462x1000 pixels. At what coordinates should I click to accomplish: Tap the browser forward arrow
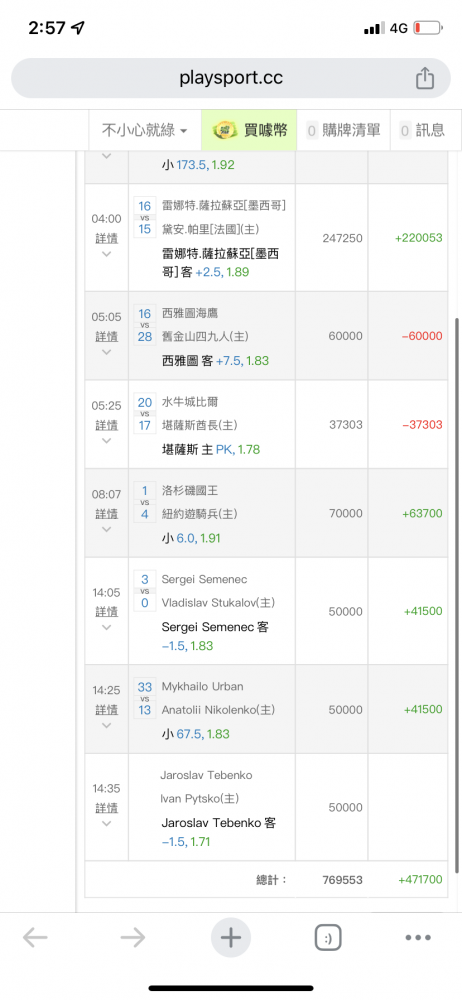133,937
